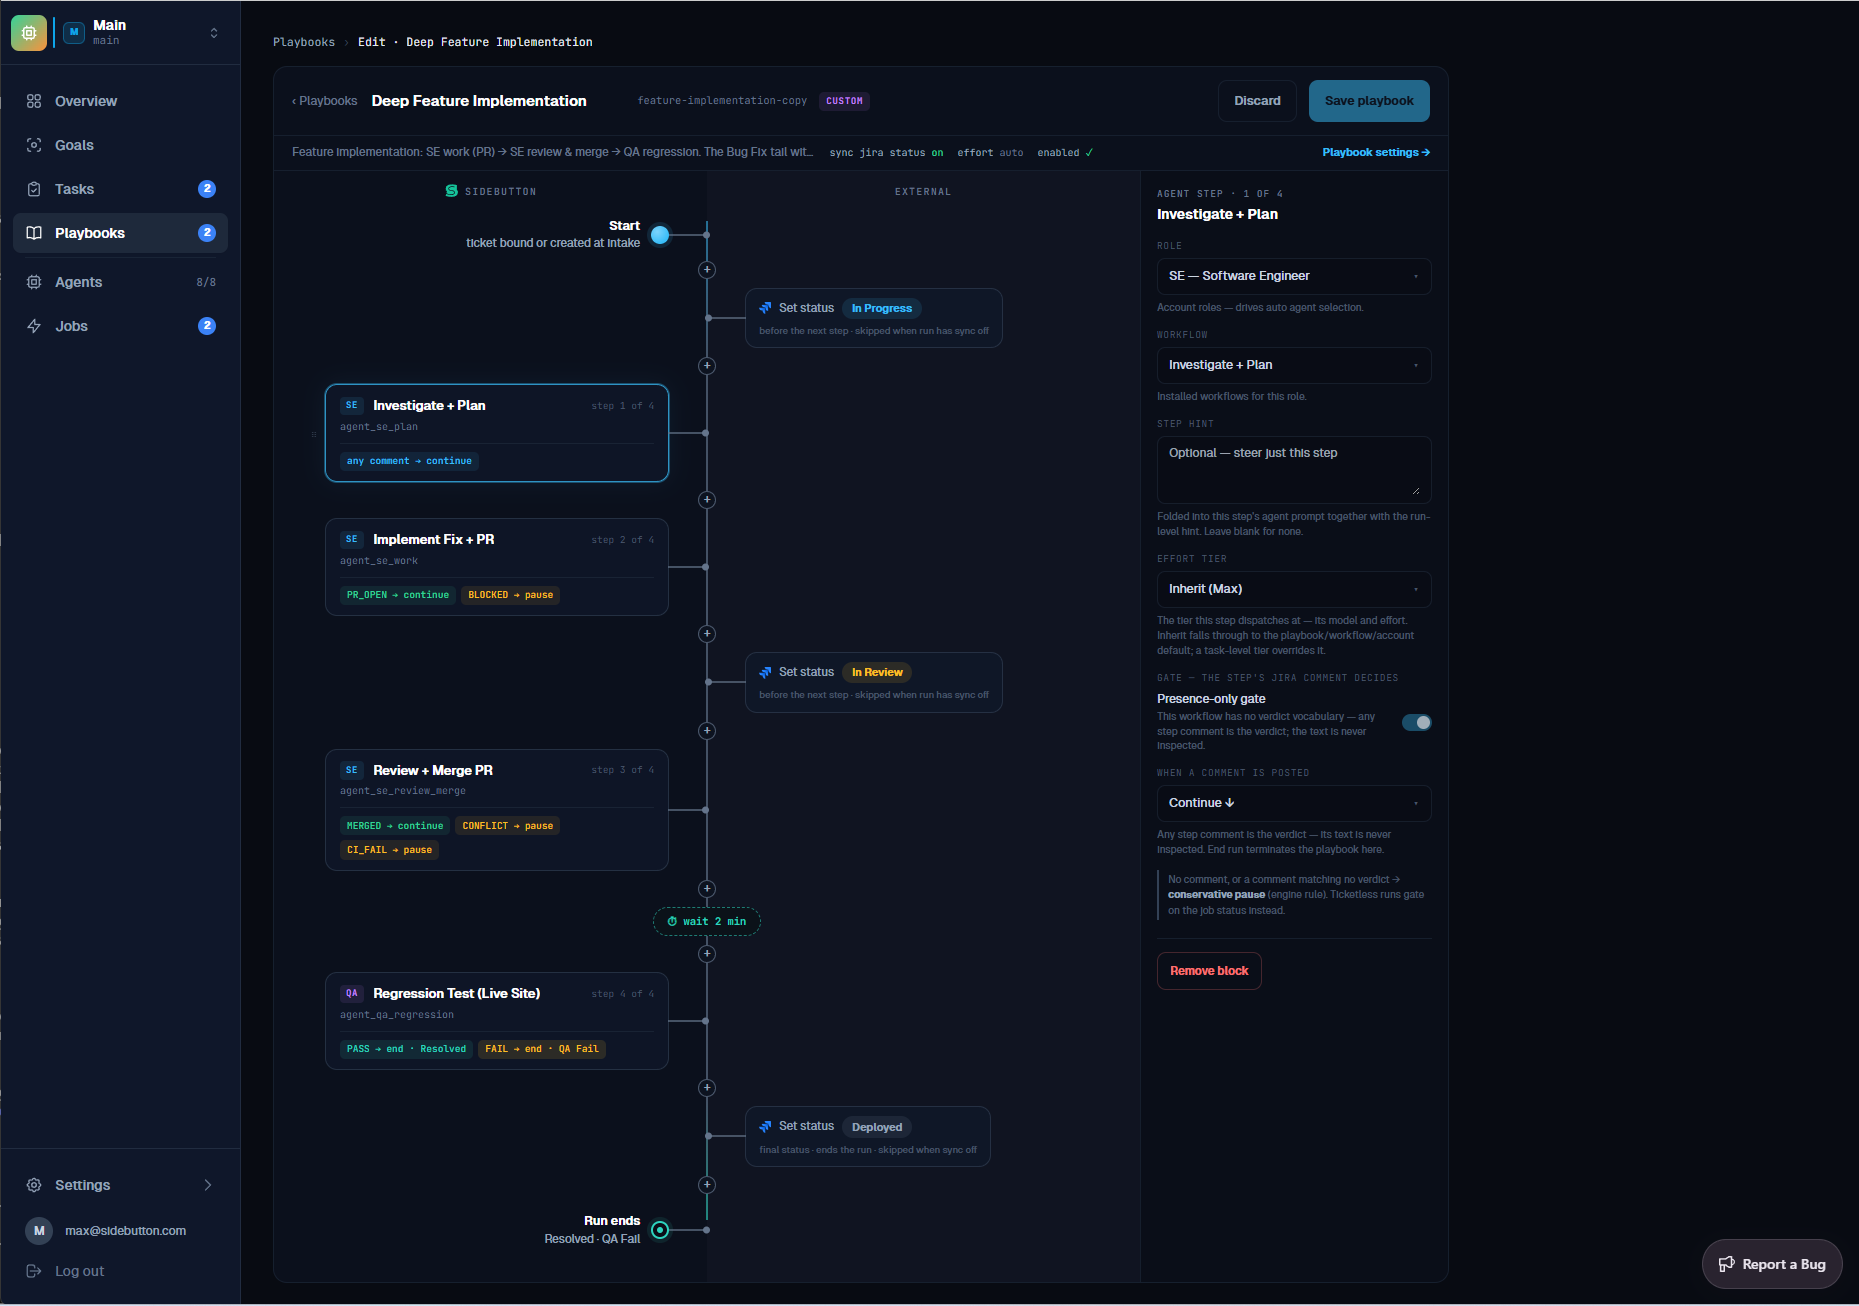
Task: Click the In Progress status badge
Action: tap(881, 308)
